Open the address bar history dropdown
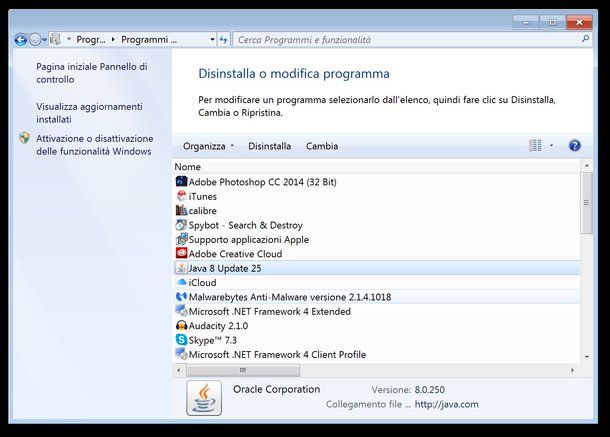The width and height of the screenshot is (610, 437). pyautogui.click(x=212, y=40)
